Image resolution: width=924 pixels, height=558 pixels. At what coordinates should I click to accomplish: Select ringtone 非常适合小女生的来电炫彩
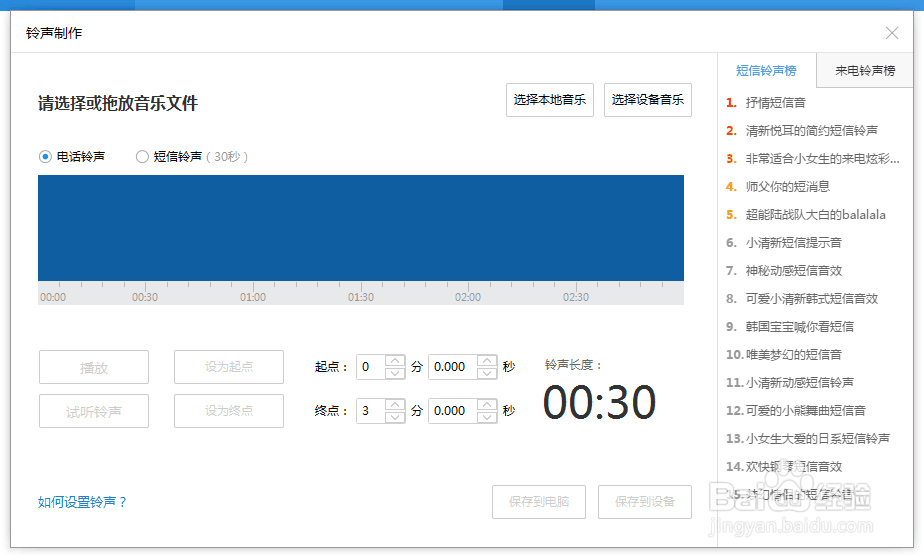click(x=823, y=159)
